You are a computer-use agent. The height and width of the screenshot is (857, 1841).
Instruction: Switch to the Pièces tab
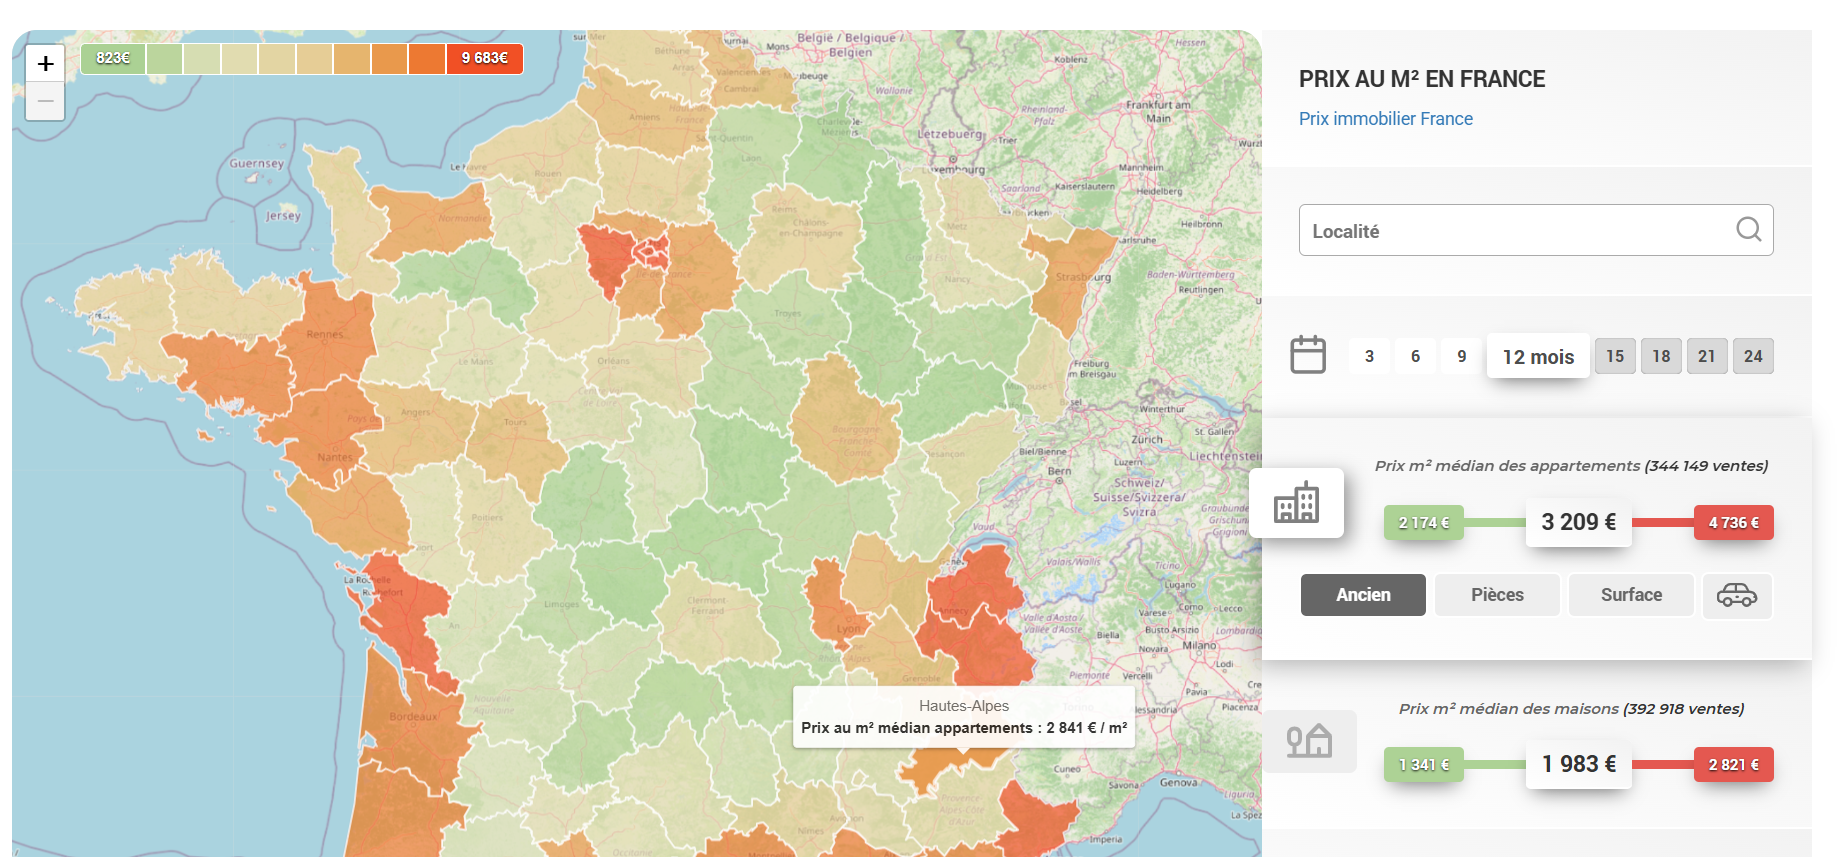click(x=1497, y=595)
